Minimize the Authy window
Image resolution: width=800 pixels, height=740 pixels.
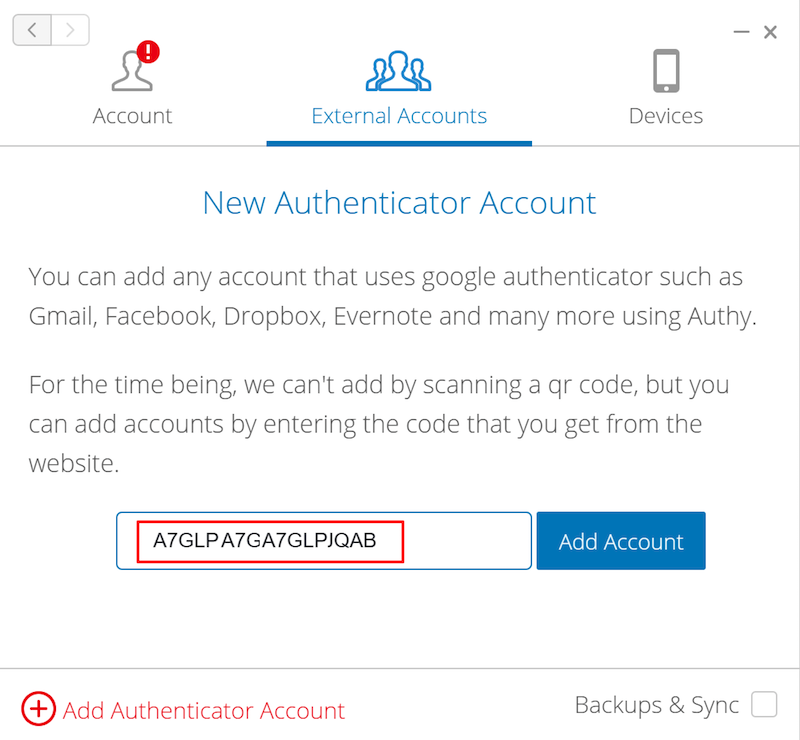point(741,32)
